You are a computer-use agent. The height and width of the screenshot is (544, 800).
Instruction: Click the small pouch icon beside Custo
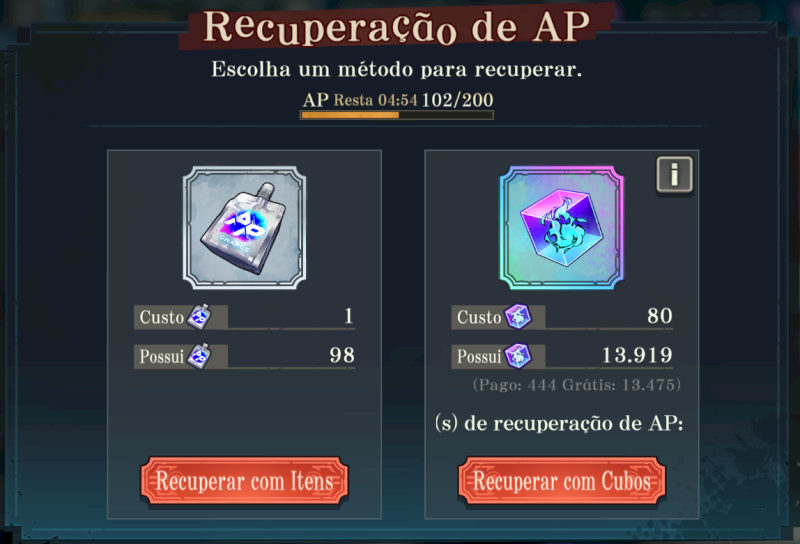coord(199,317)
